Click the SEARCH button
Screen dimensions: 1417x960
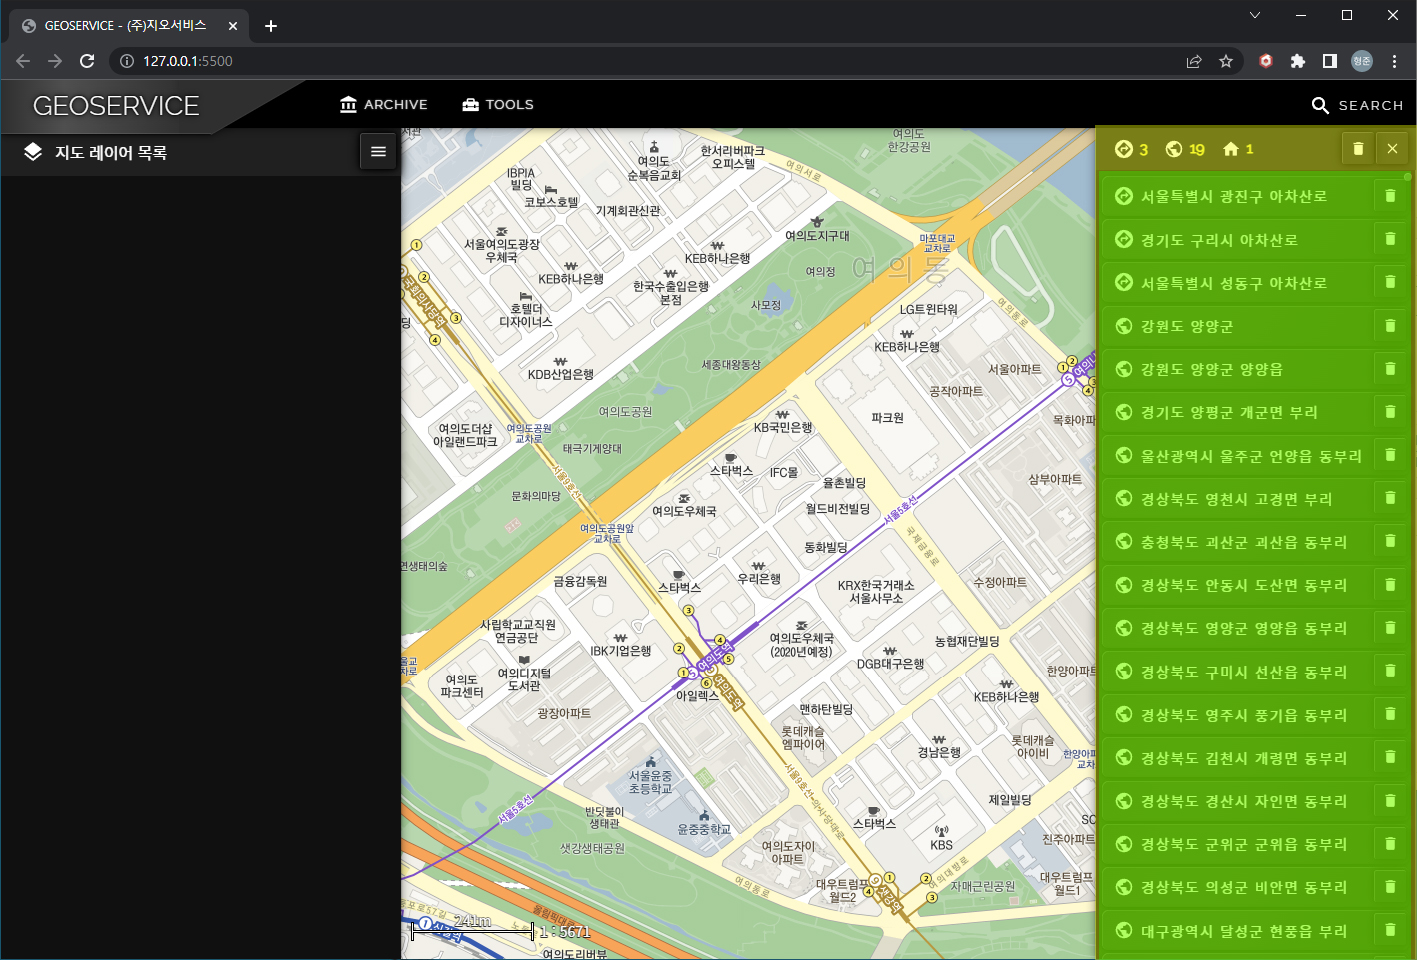(1357, 105)
